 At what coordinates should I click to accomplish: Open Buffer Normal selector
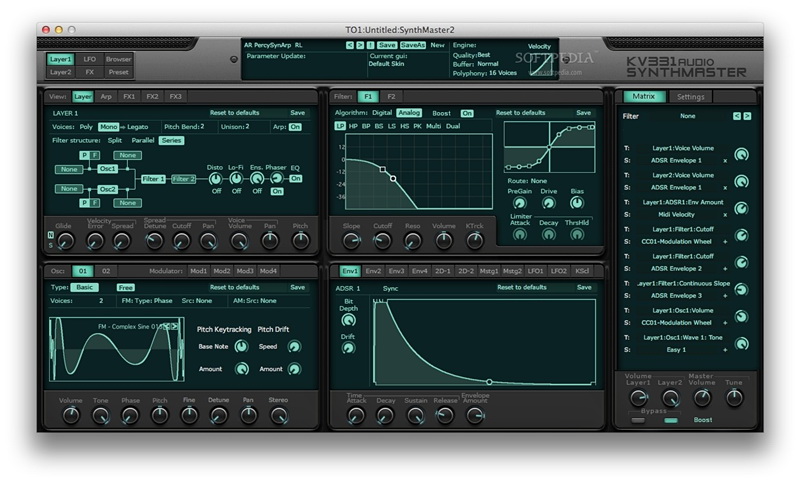coord(487,64)
